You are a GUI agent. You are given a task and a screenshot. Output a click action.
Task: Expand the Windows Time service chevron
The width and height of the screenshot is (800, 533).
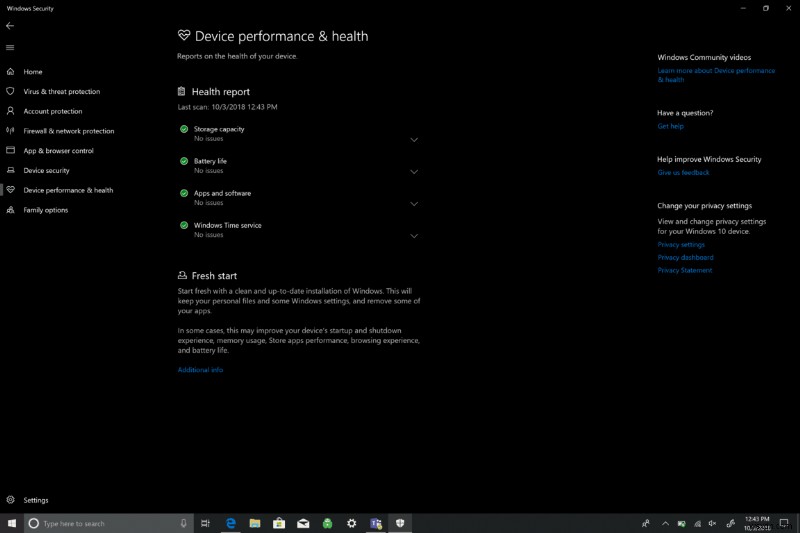(414, 236)
